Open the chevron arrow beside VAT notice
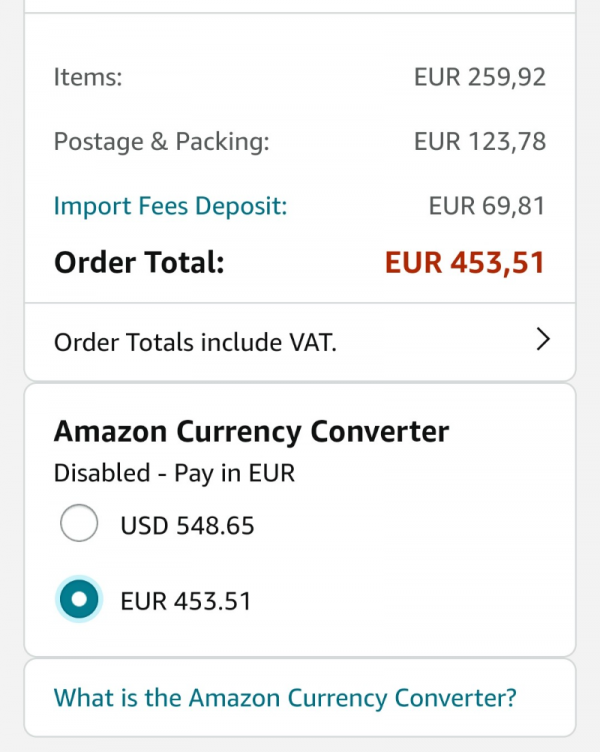Screen dimensions: 600x752 click(543, 340)
